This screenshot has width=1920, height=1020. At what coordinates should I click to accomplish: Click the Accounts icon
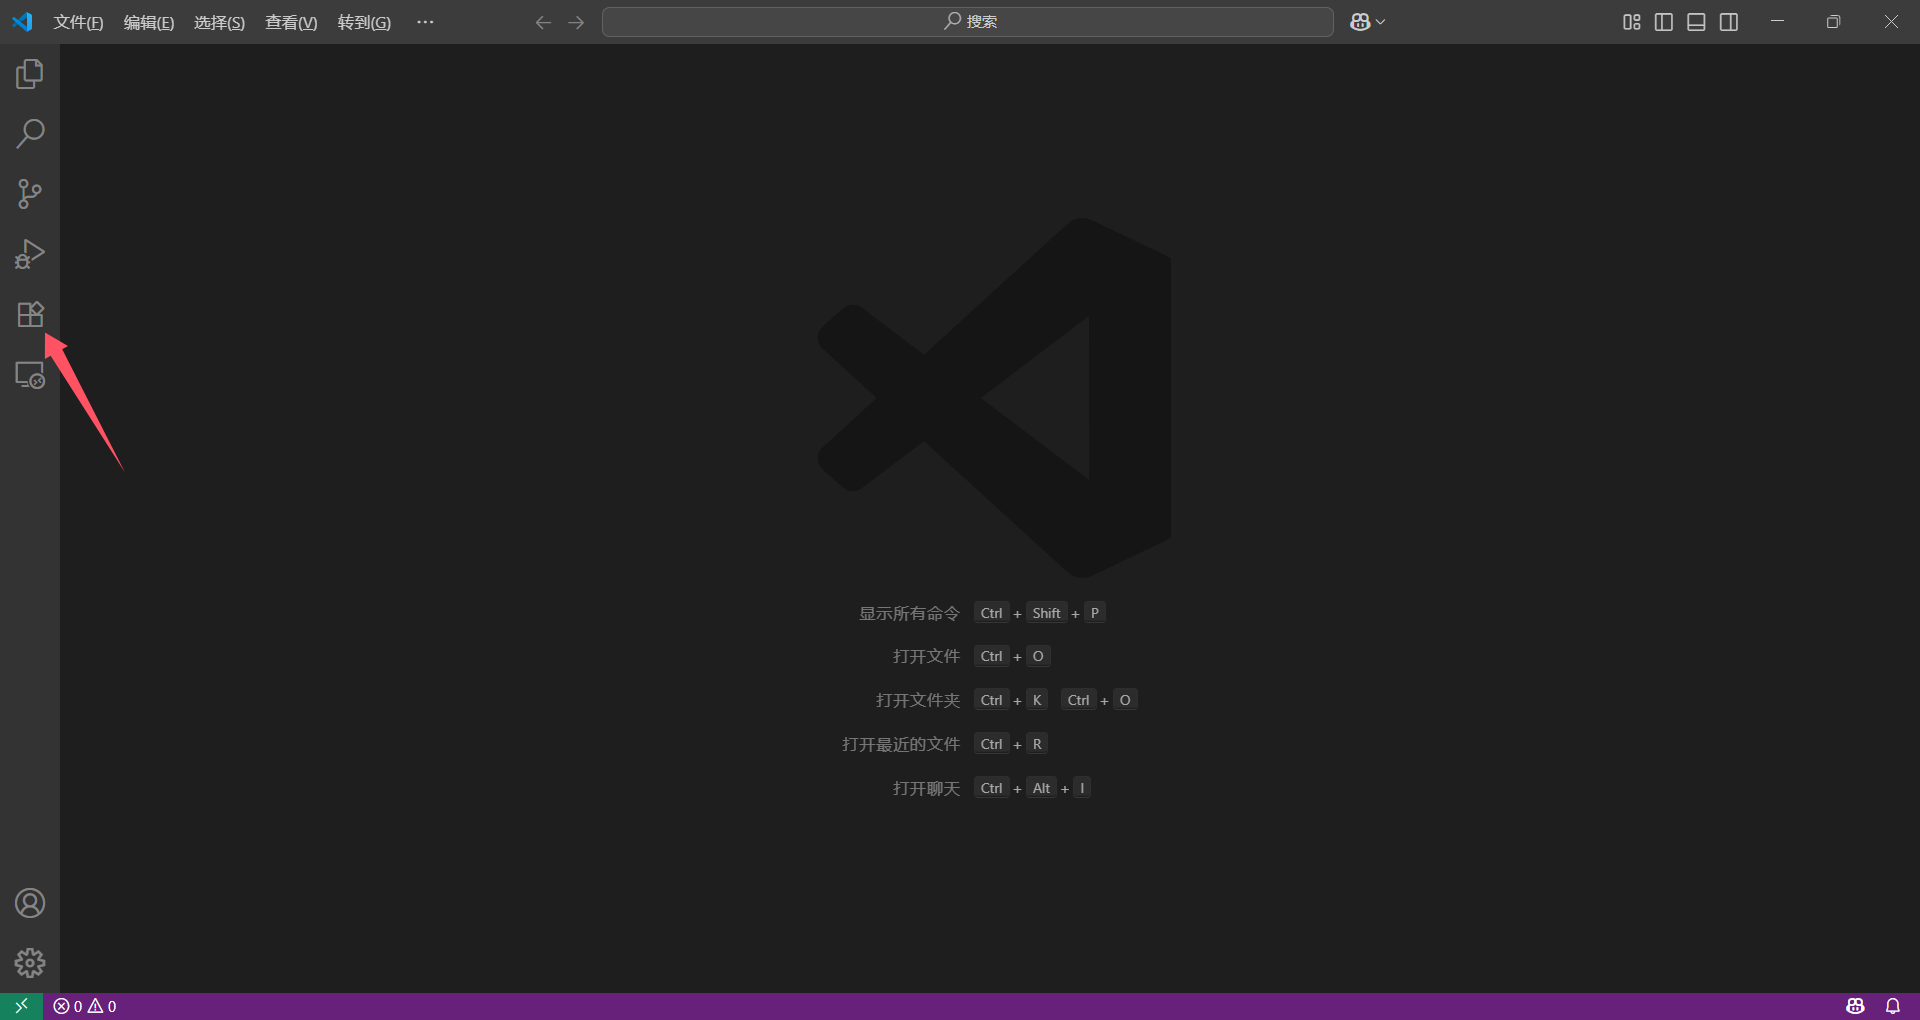pos(30,902)
